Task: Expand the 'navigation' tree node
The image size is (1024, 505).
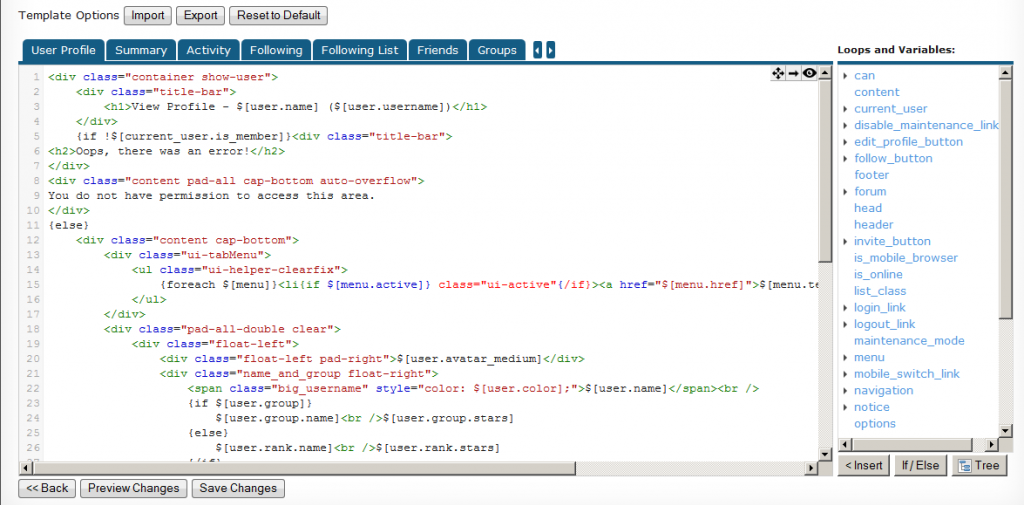Action: [845, 391]
